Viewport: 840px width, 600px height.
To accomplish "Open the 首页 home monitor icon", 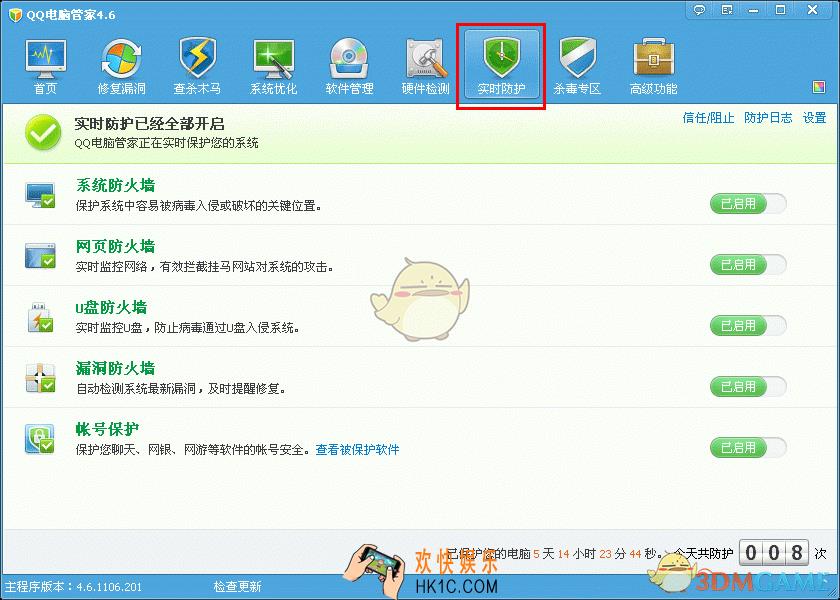I will pos(46,66).
